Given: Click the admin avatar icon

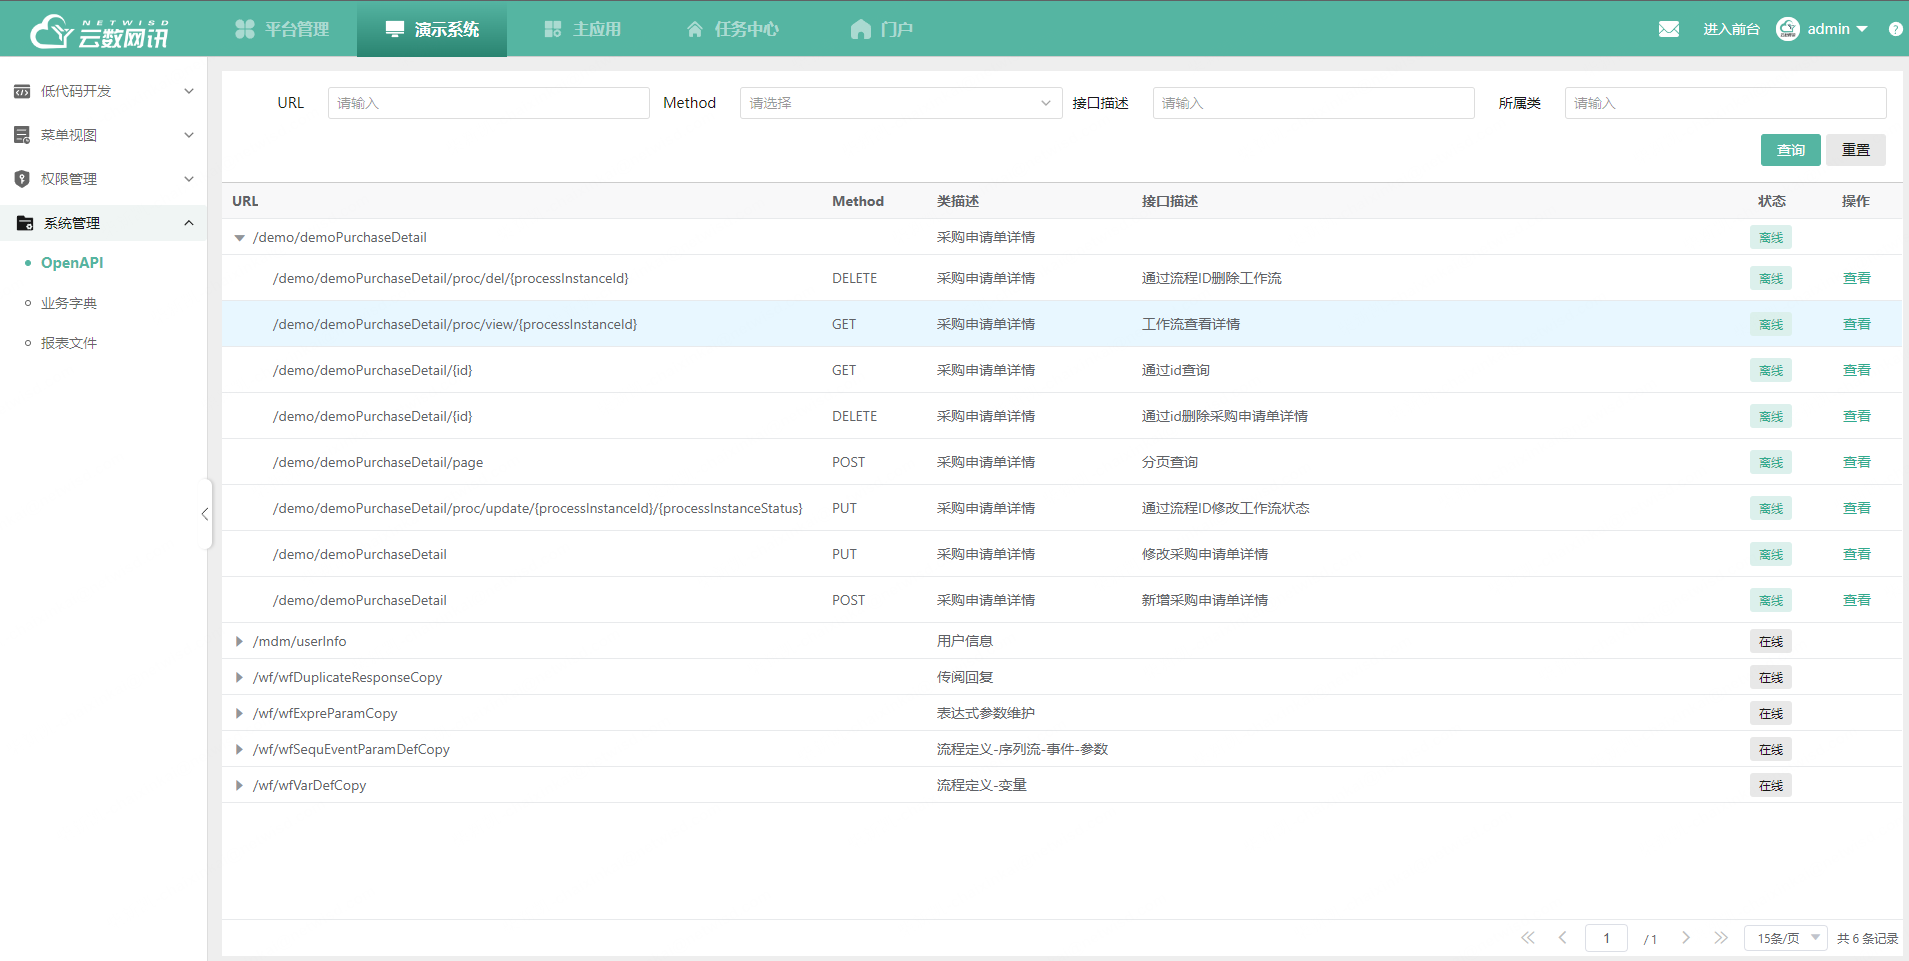Looking at the screenshot, I should (1787, 28).
